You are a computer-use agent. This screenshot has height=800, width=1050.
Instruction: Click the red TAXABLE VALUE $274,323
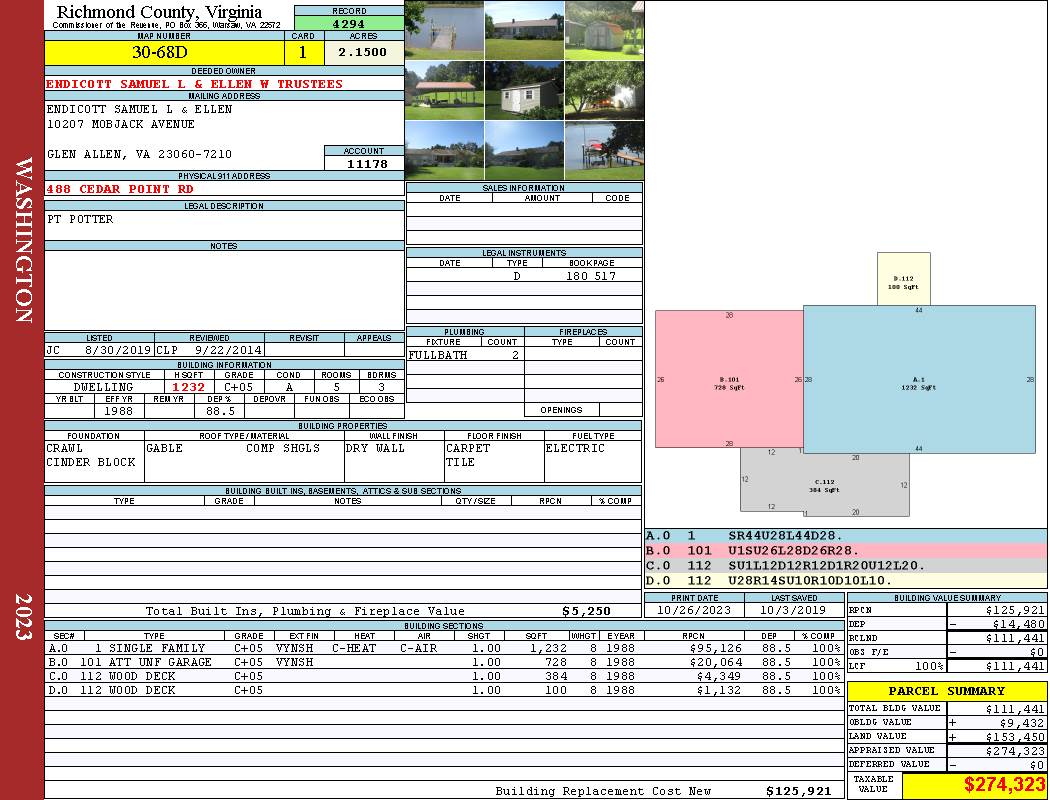pyautogui.click(x=1004, y=785)
